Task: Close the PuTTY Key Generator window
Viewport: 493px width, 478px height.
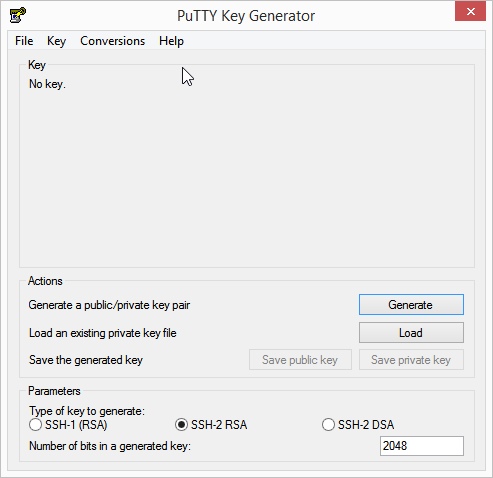Action: [471, 12]
